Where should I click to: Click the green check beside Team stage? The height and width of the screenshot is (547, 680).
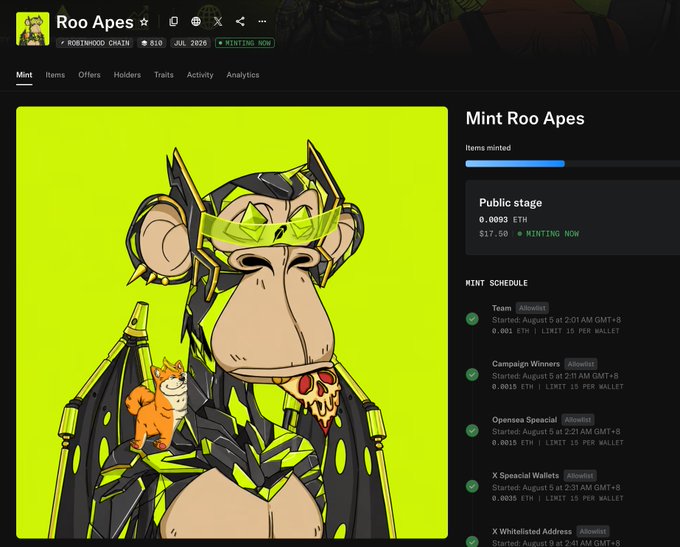coord(472,319)
